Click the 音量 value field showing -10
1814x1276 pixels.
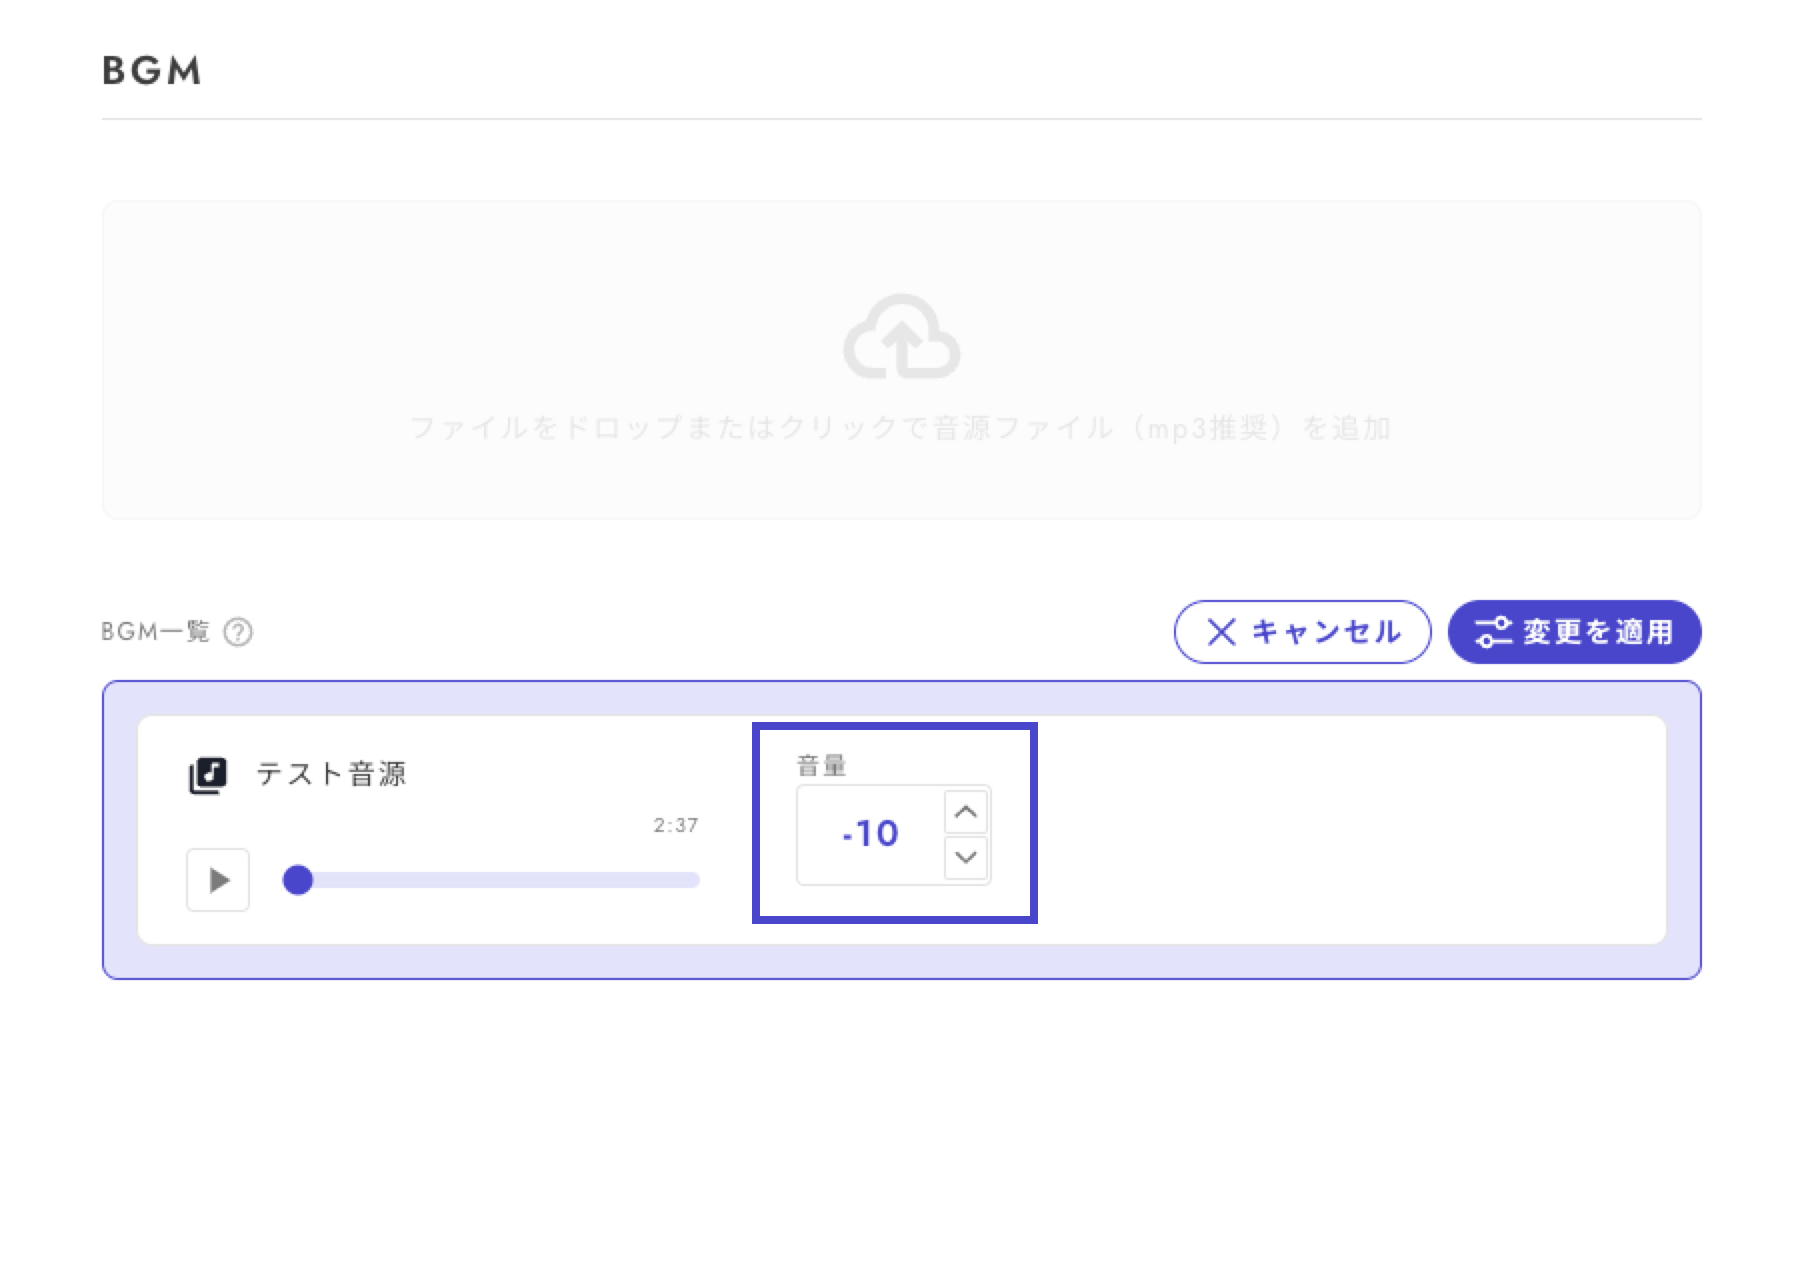pos(870,834)
